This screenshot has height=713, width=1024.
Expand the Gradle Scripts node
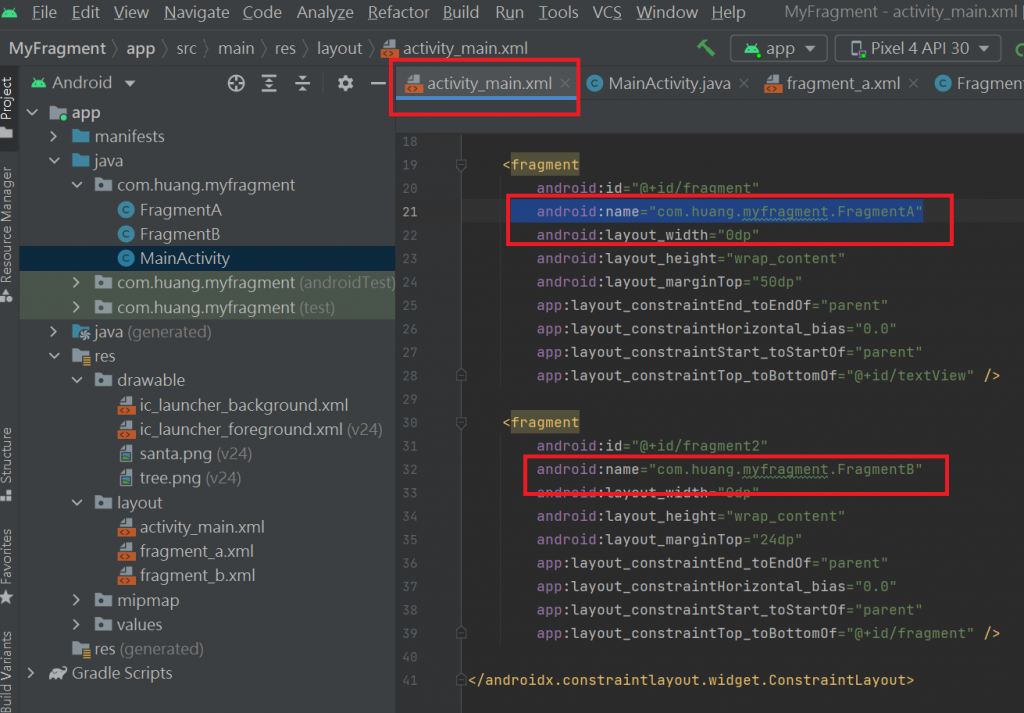point(32,673)
